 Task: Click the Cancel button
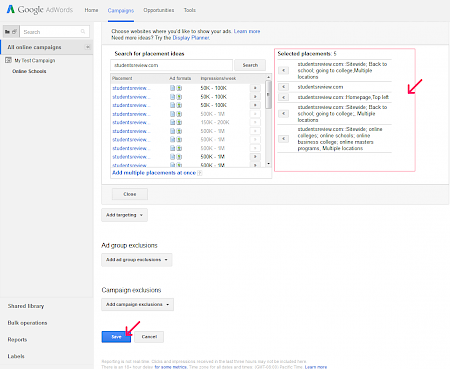(x=149, y=337)
